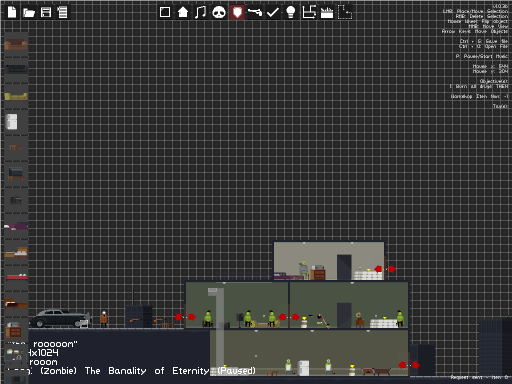The height and width of the screenshot is (384, 512).
Task: Click the checkmark objectives tool
Action: coord(273,12)
